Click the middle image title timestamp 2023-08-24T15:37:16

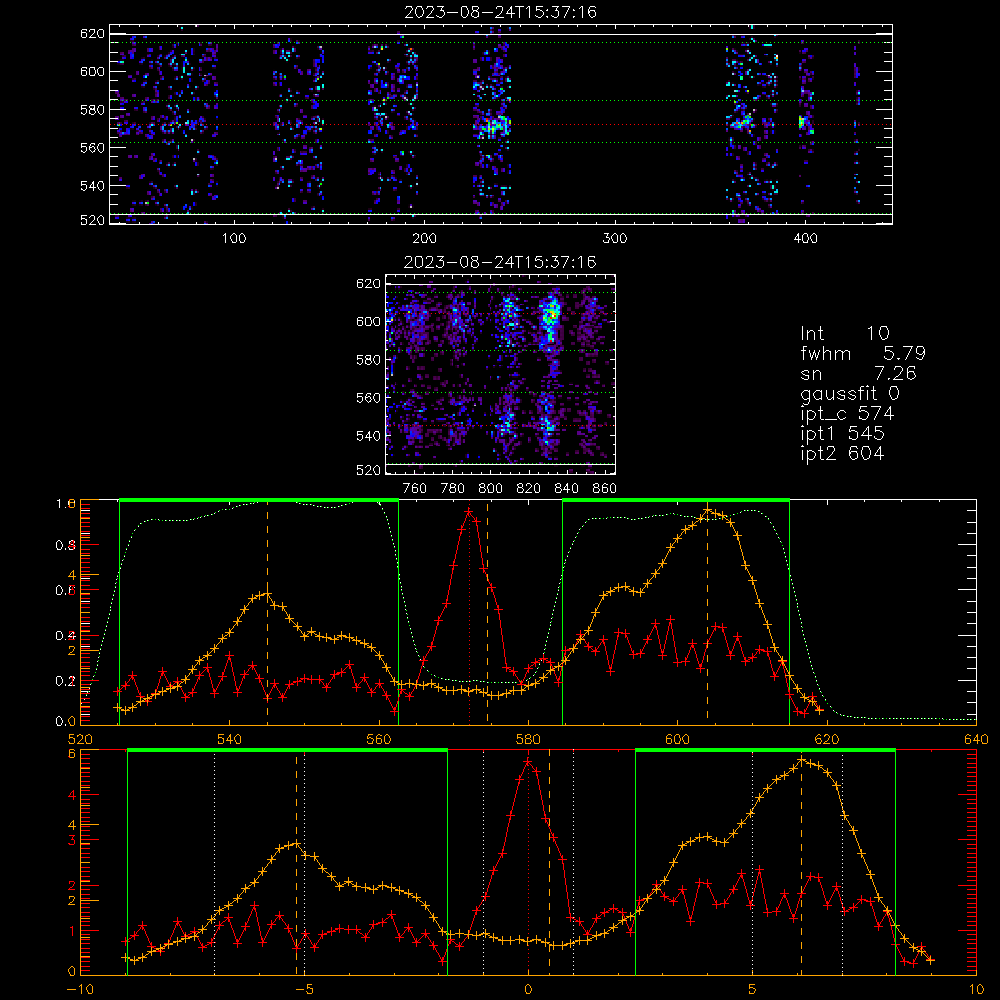click(x=500, y=262)
